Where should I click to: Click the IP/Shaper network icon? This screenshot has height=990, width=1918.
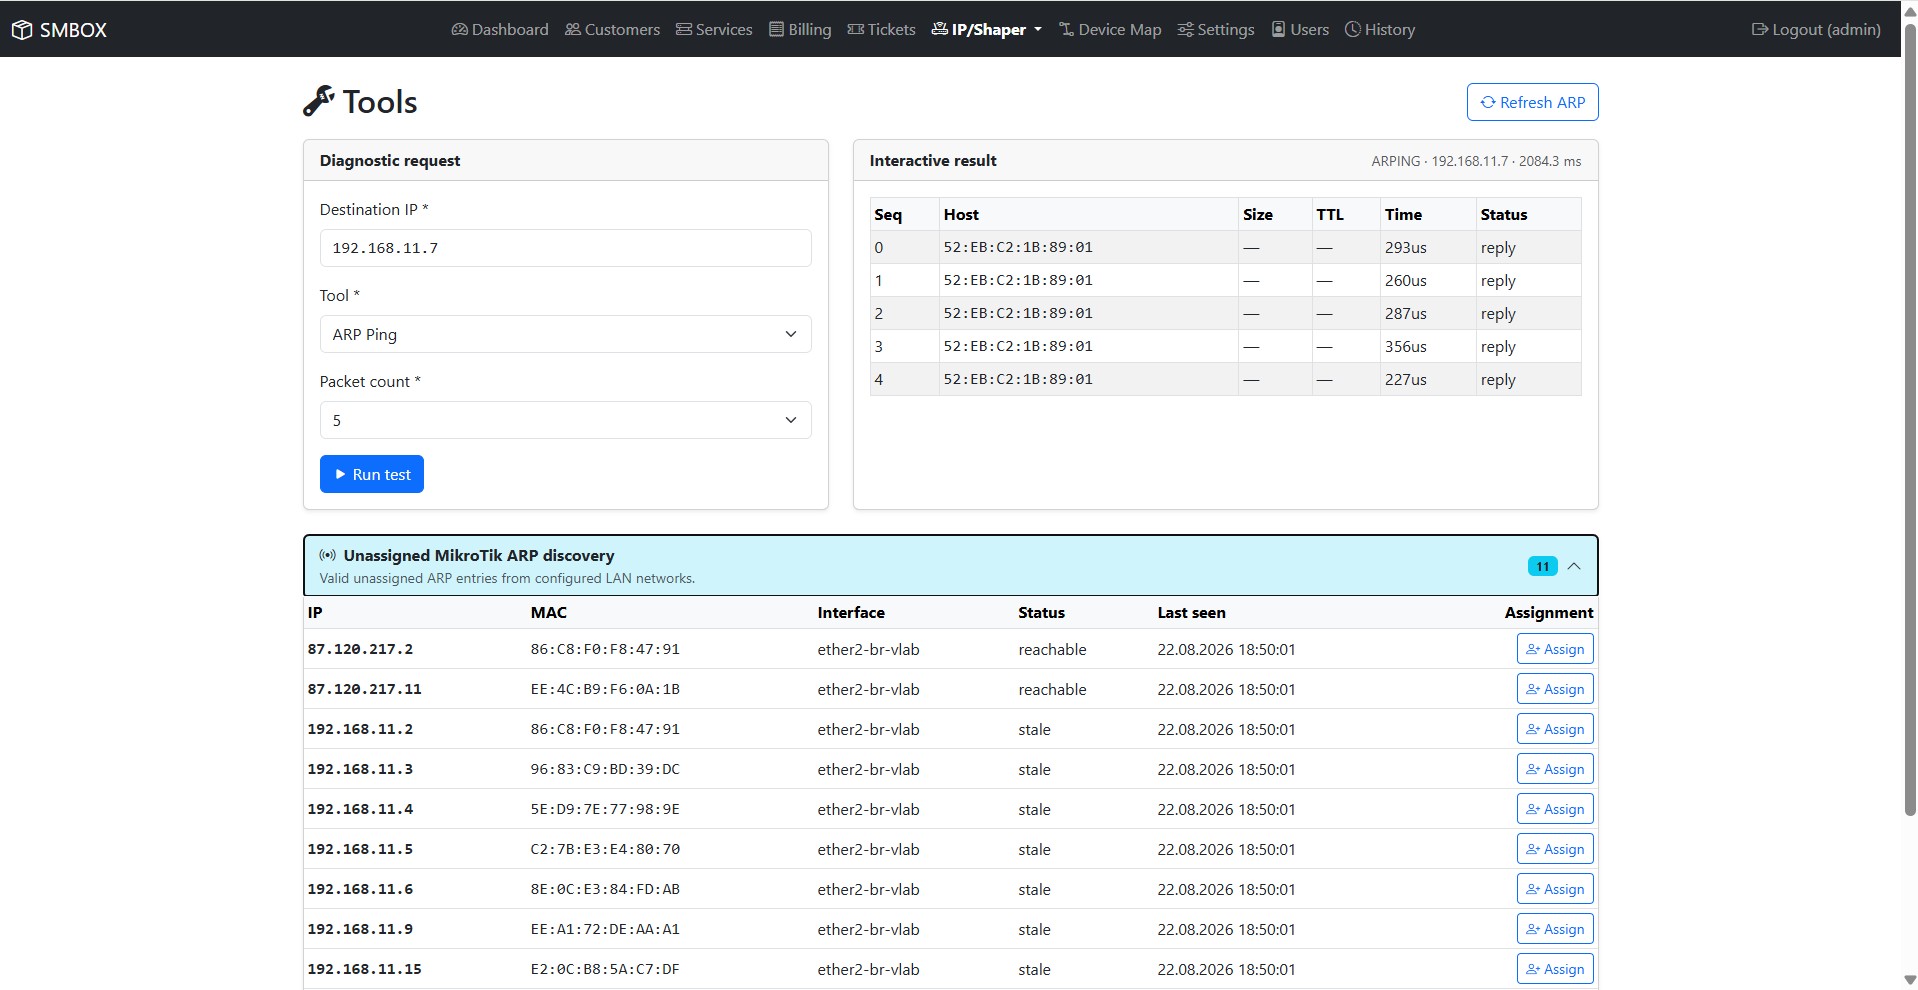pos(940,30)
